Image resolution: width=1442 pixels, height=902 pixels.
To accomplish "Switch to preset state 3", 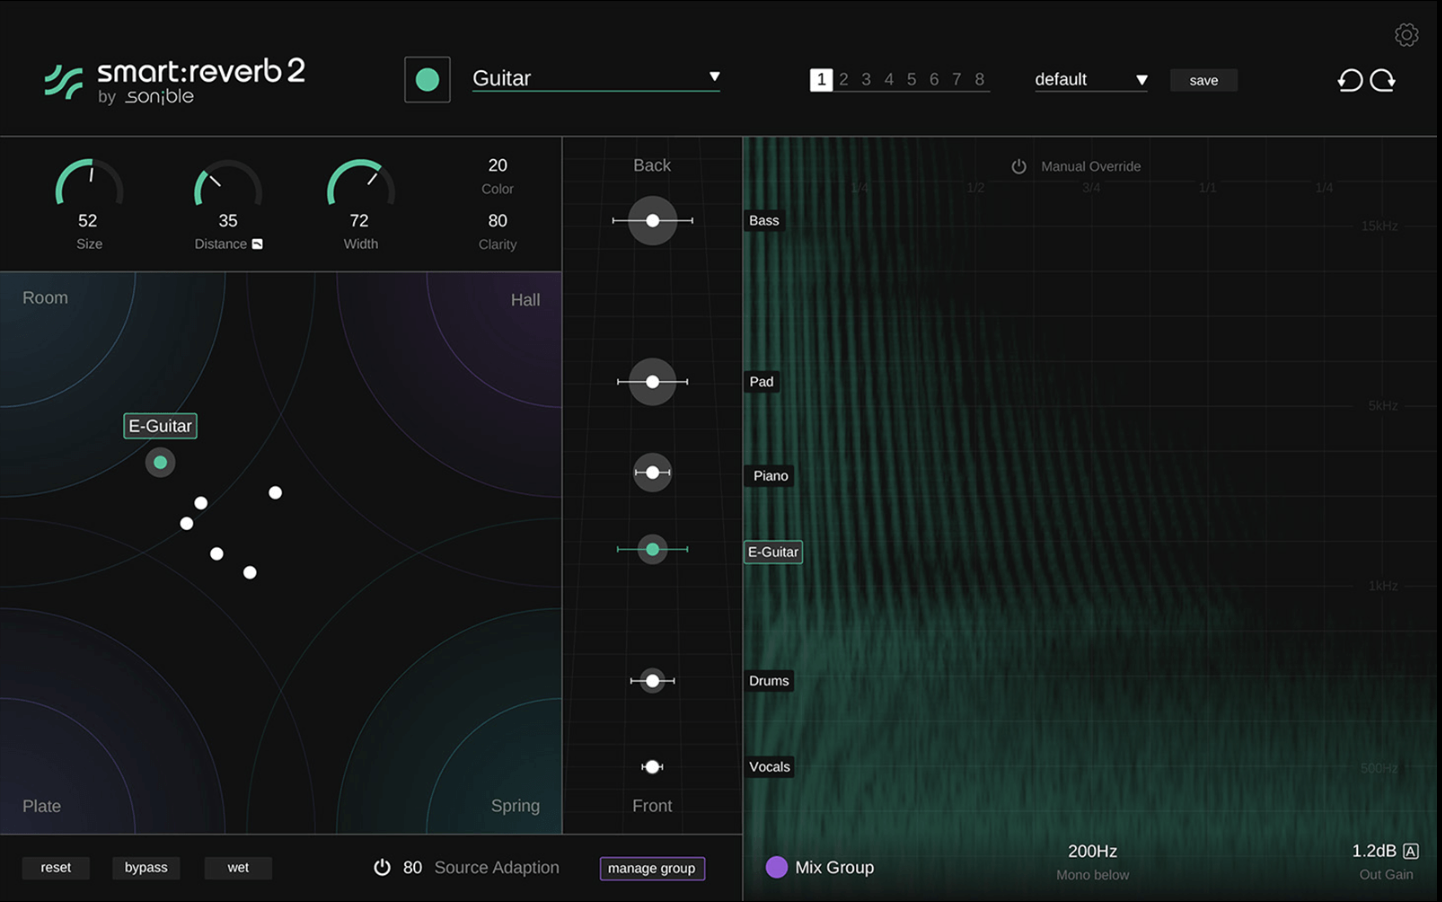I will (866, 78).
